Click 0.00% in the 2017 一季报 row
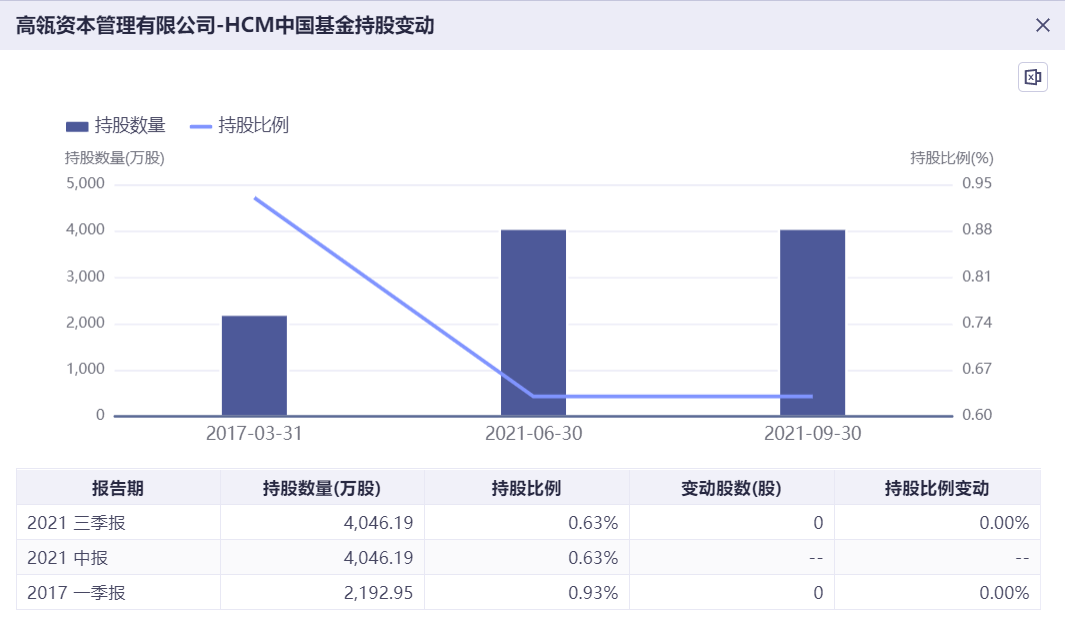Image resolution: width=1065 pixels, height=627 pixels. coord(1004,593)
